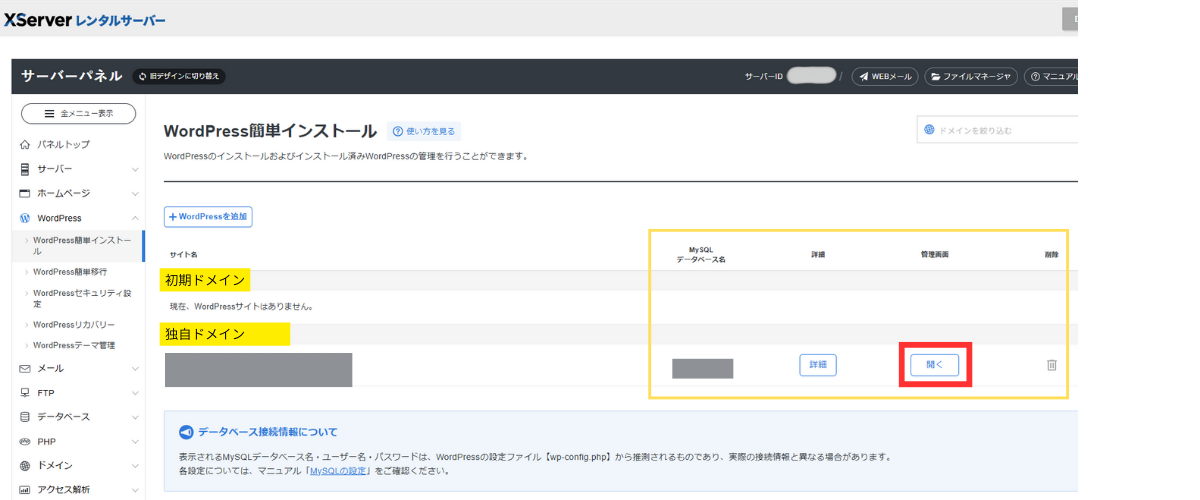
Task: Open WordPressテーマ管理 menu item
Action: pyautogui.click(x=74, y=346)
